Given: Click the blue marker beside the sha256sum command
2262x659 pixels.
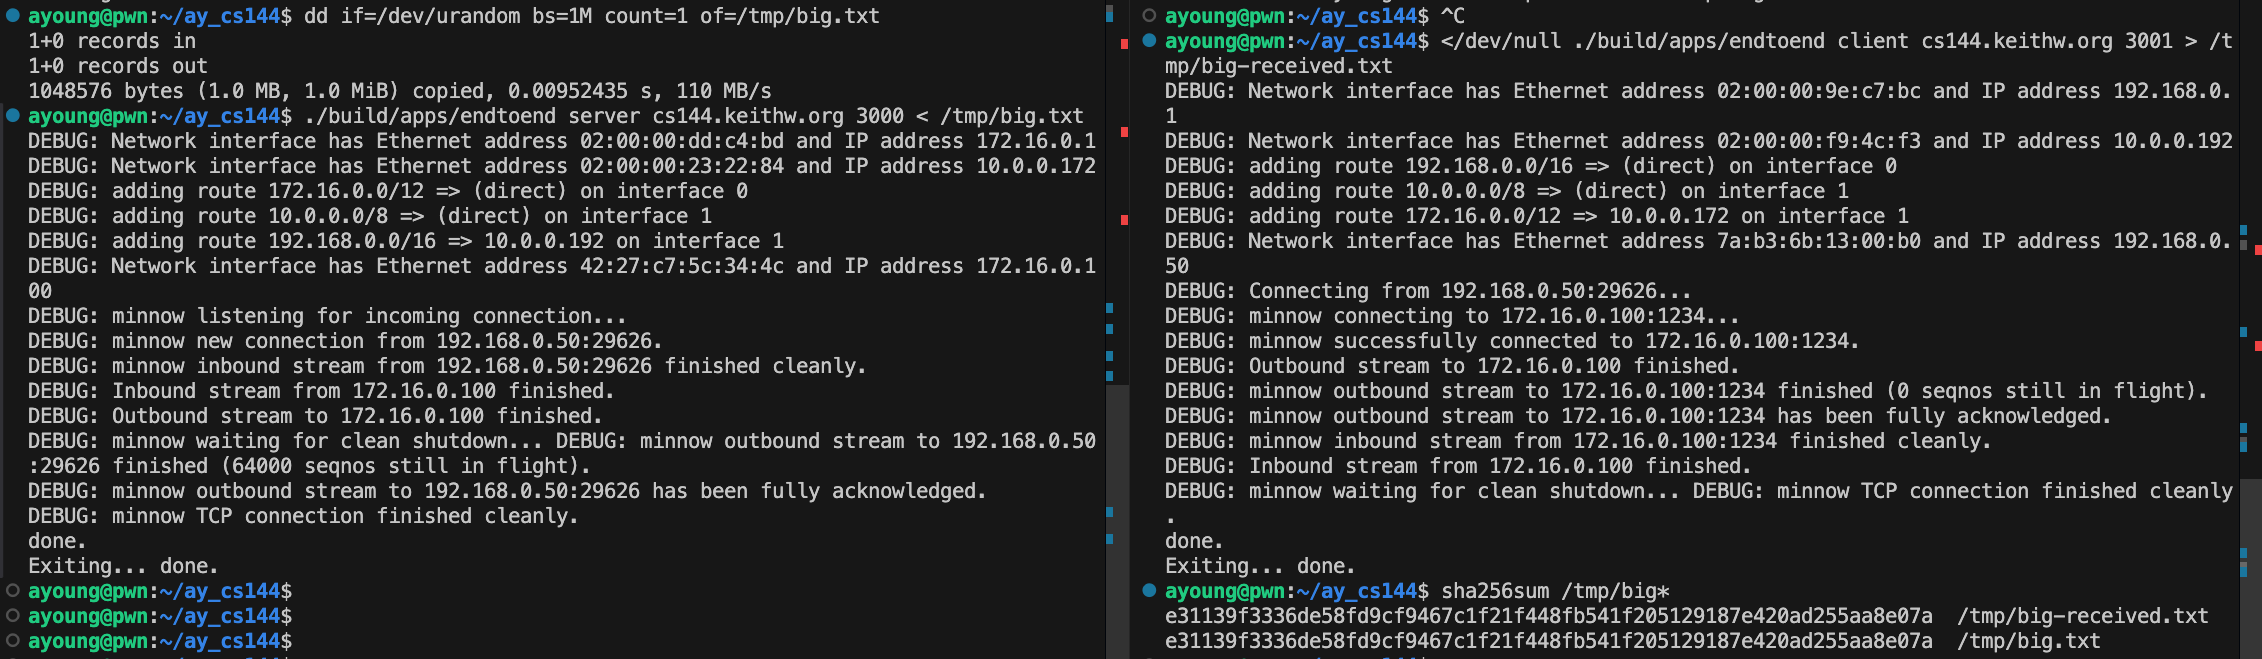Looking at the screenshot, I should 1149,591.
